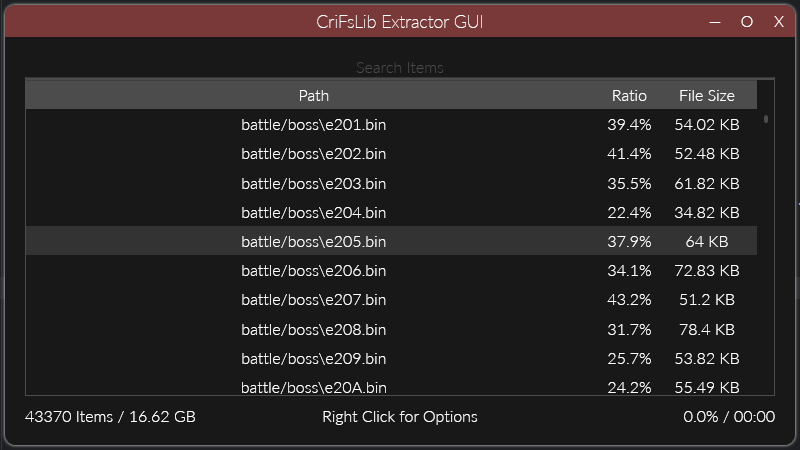Click the battle/boss\e208.bin entry
The height and width of the screenshot is (450, 800).
tap(313, 328)
